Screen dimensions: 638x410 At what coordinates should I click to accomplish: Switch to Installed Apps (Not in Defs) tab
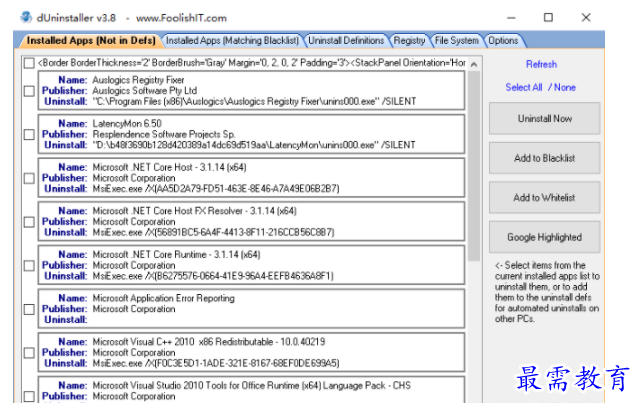tap(91, 41)
